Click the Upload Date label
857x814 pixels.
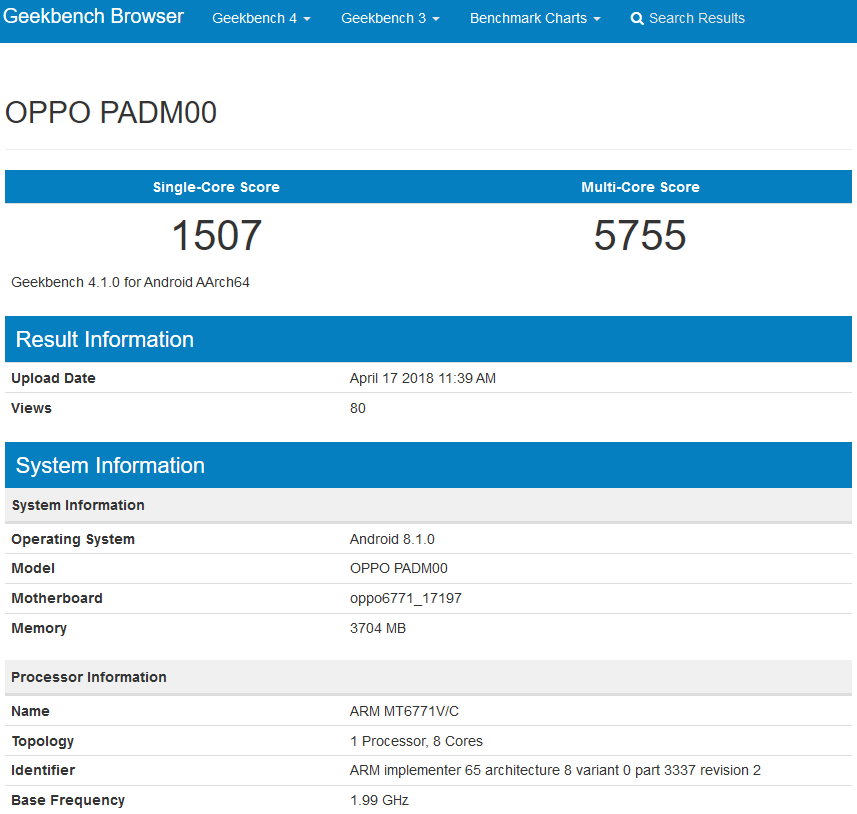tap(53, 378)
